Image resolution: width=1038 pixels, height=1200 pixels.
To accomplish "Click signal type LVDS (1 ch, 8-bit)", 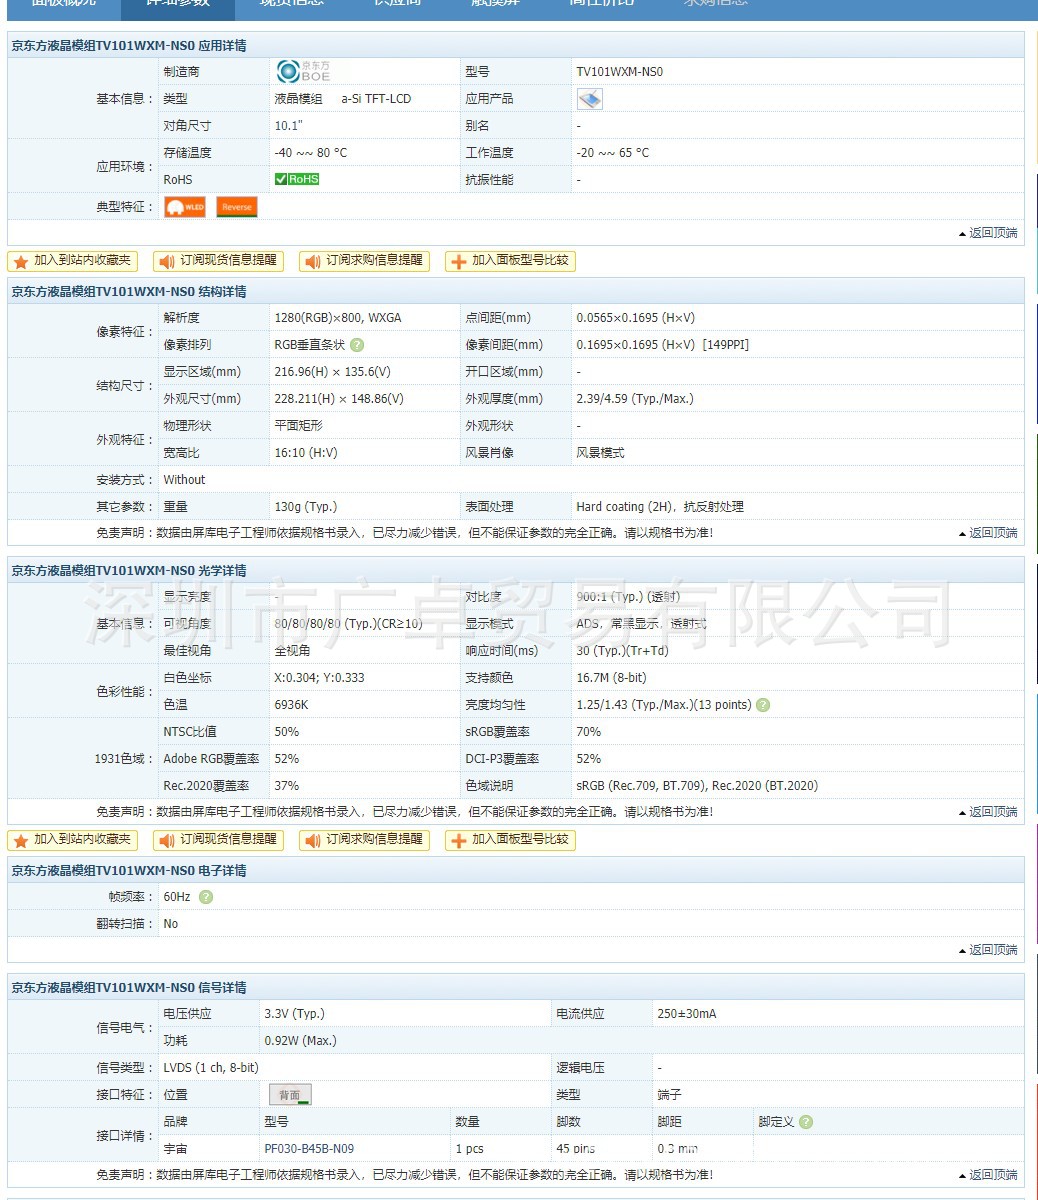I will 211,1068.
